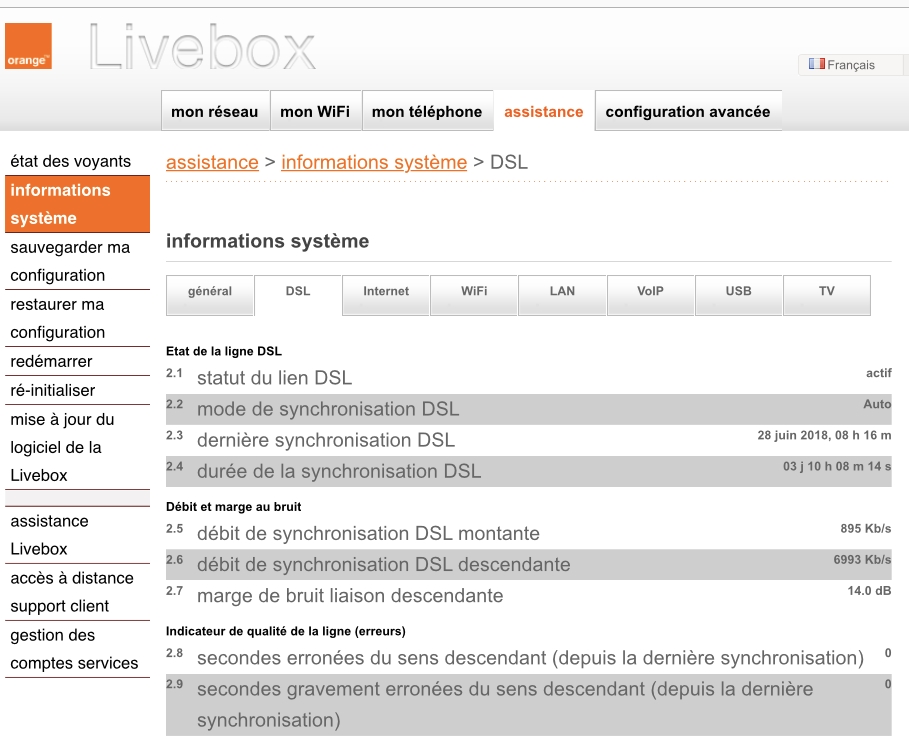Screen dimensions: 909x752
Task: Open état des voyants in the sidebar
Action: coord(70,161)
